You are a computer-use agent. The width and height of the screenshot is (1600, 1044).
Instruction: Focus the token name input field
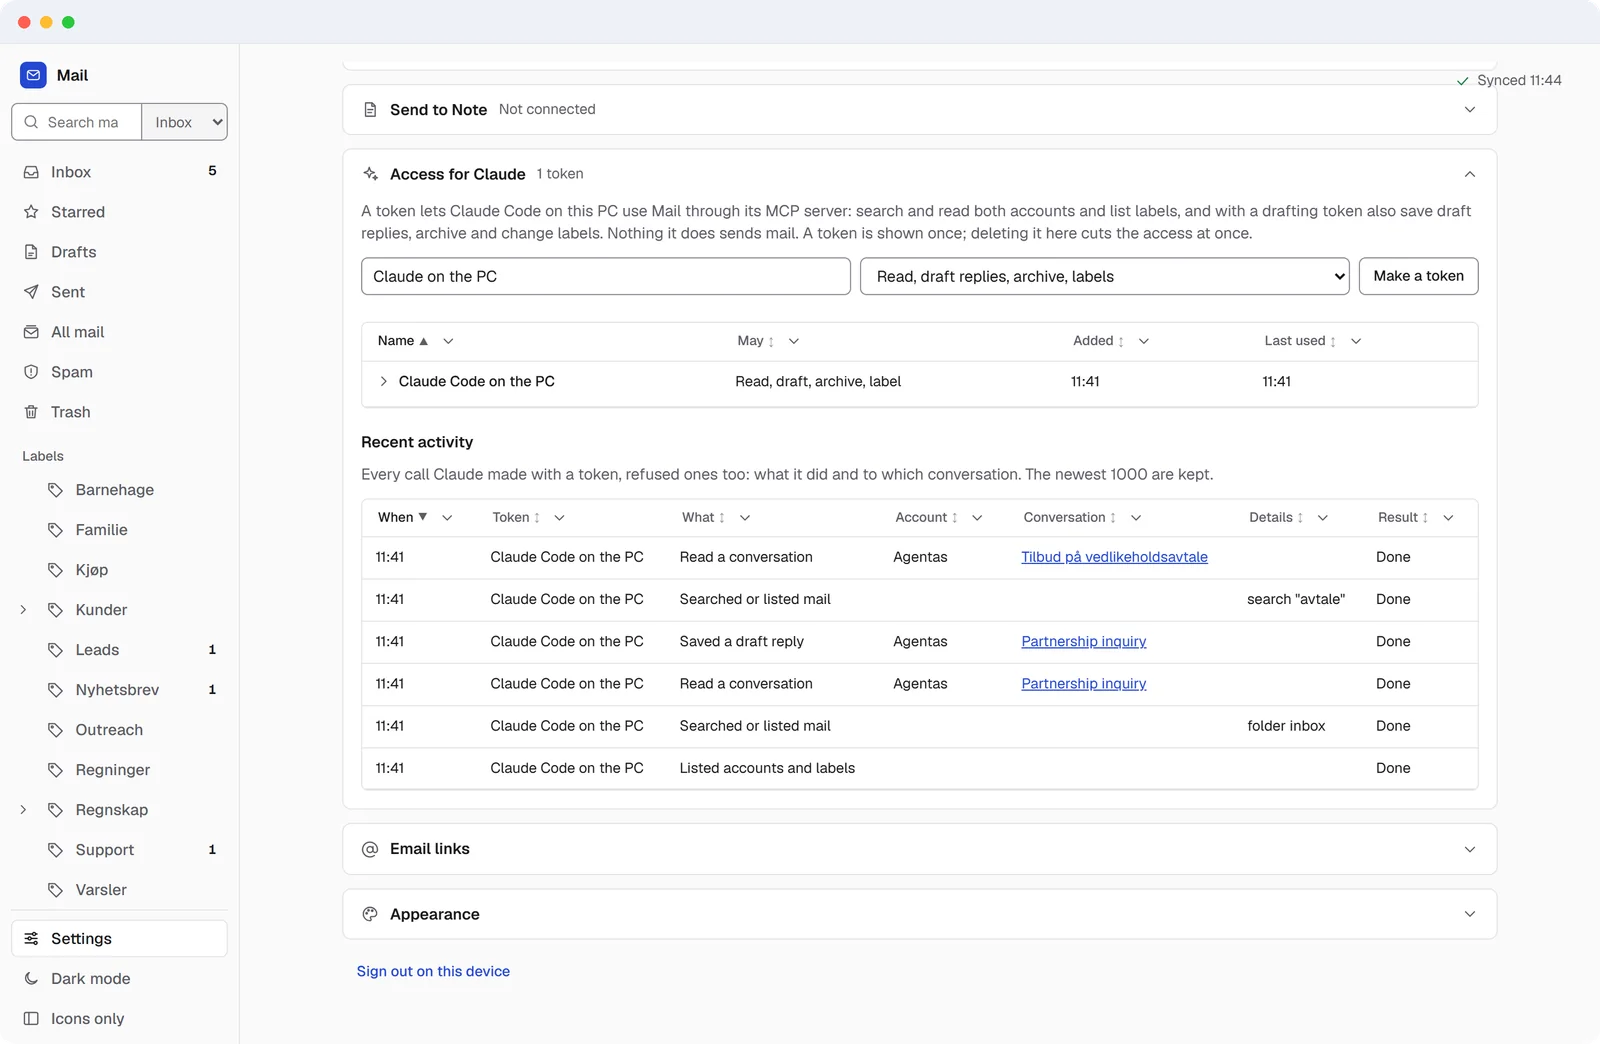click(x=606, y=277)
